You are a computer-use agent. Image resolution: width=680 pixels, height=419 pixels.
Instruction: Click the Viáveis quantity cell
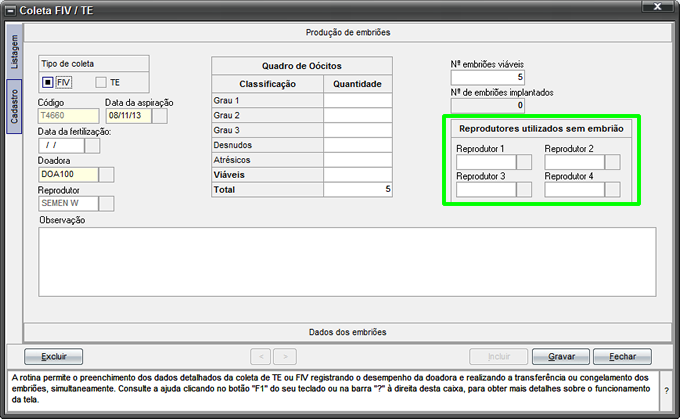[x=358, y=175]
